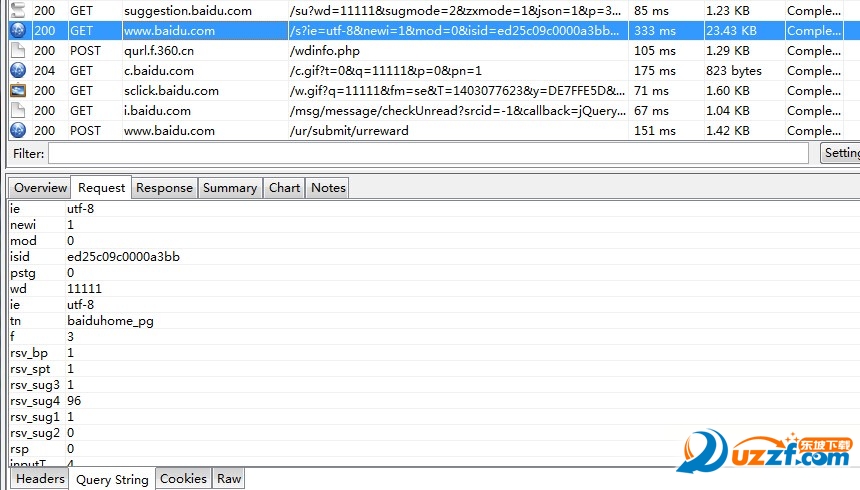860x490 pixels.
Task: Select the rsv_sug1 parameter row
Action: [x=433, y=417]
